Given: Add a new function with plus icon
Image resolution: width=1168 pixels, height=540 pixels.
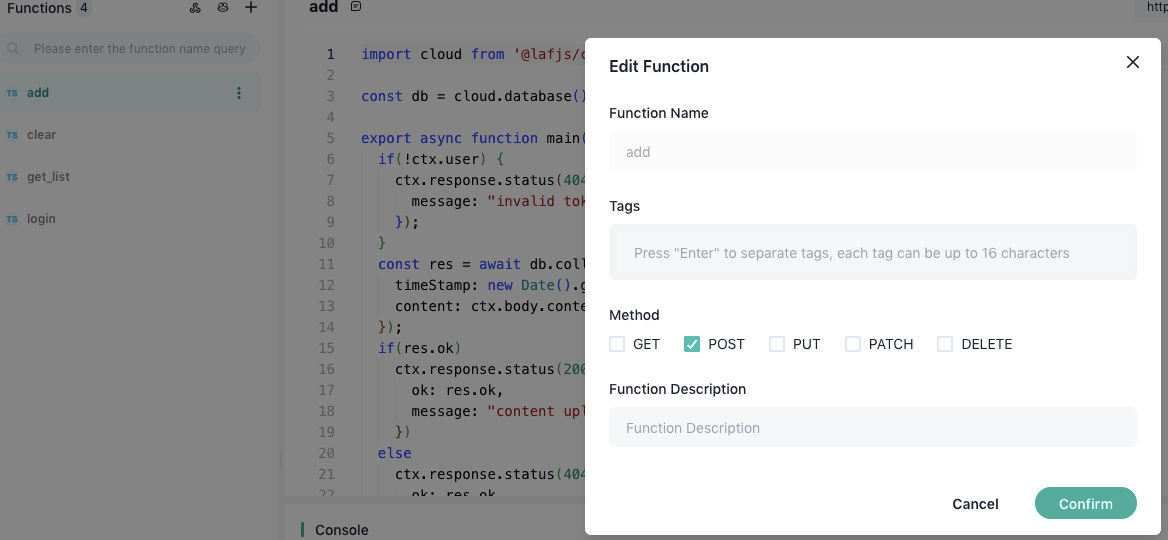Looking at the screenshot, I should pyautogui.click(x=251, y=8).
